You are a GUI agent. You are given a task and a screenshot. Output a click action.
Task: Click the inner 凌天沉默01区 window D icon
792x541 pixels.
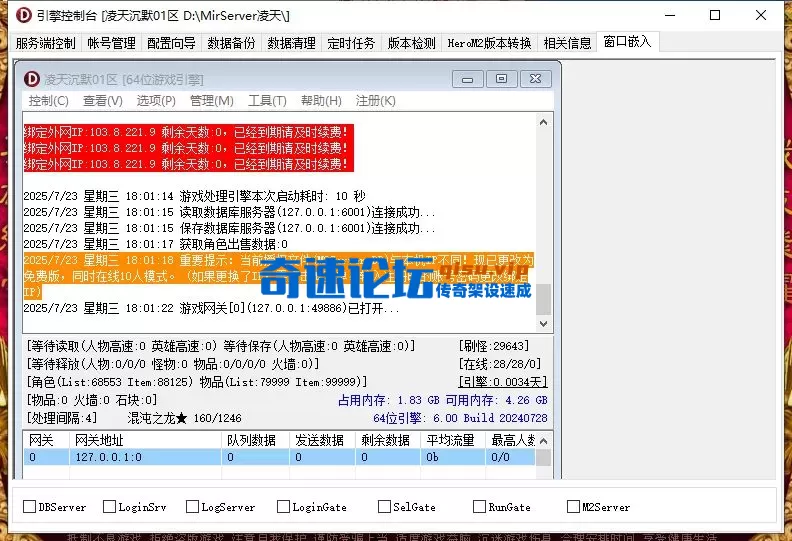click(32, 79)
